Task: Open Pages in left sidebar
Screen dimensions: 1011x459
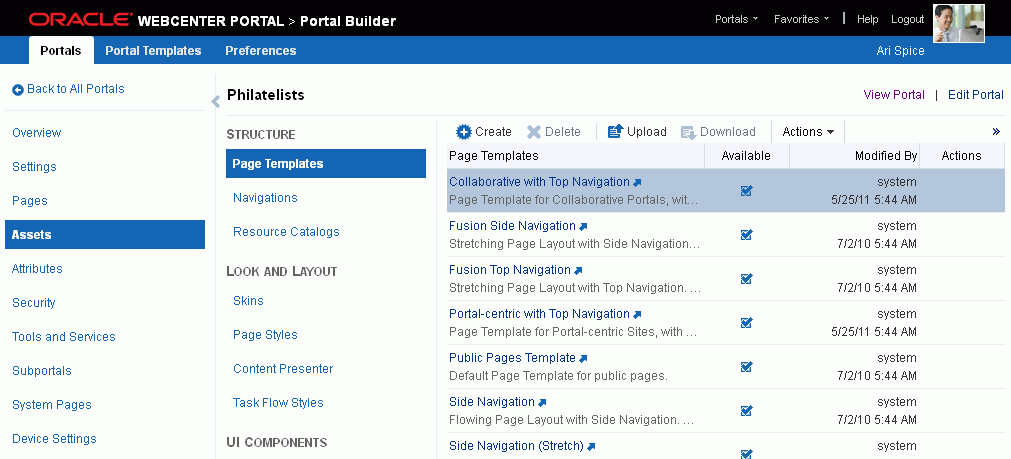Action: pyautogui.click(x=30, y=200)
